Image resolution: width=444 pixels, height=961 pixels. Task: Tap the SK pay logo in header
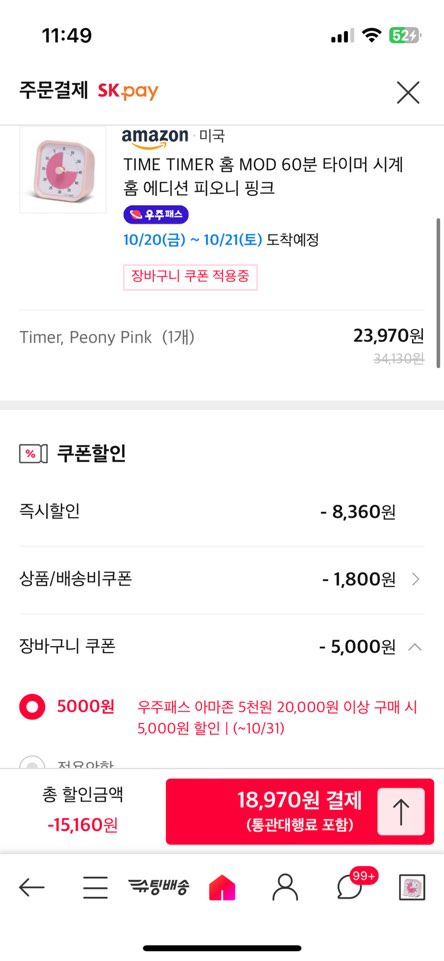tap(128, 92)
